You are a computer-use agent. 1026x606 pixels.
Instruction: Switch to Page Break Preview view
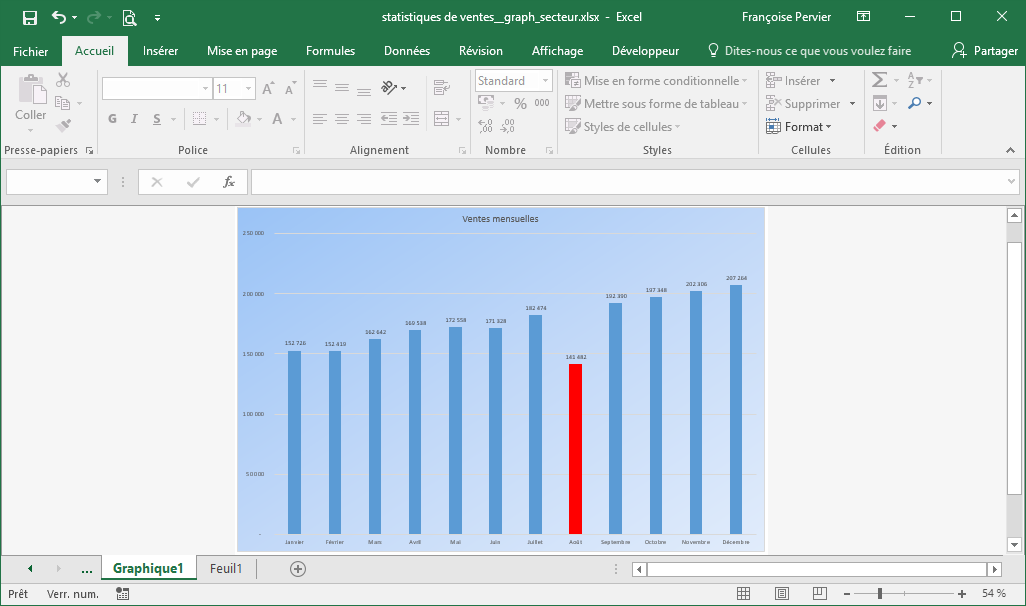point(819,594)
